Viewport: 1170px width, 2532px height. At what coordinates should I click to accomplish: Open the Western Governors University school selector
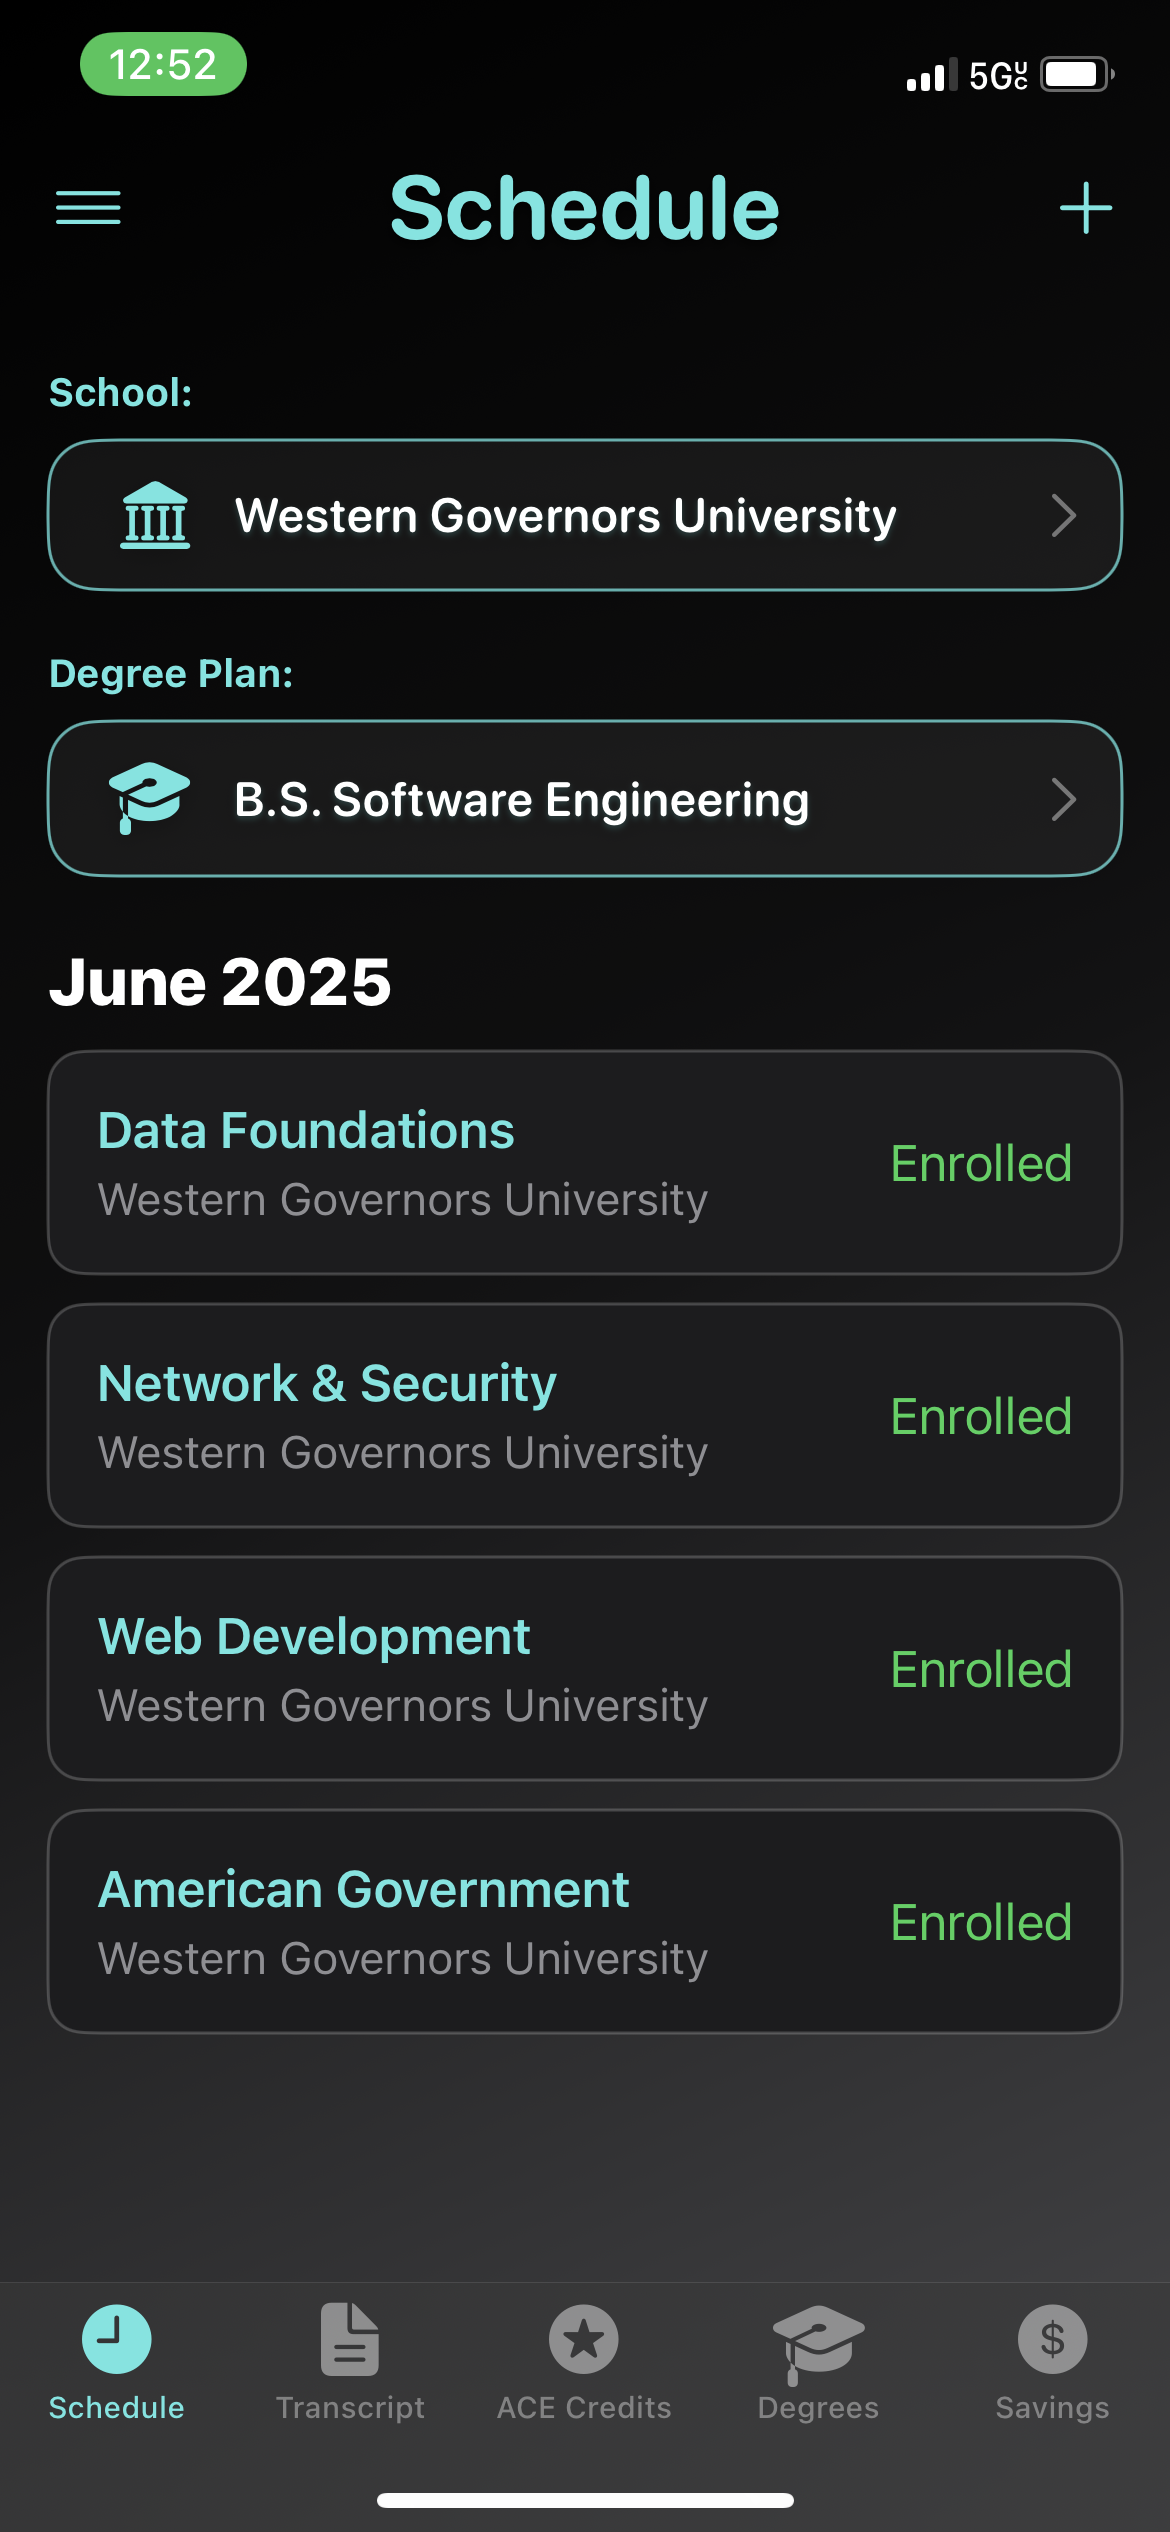click(x=565, y=516)
